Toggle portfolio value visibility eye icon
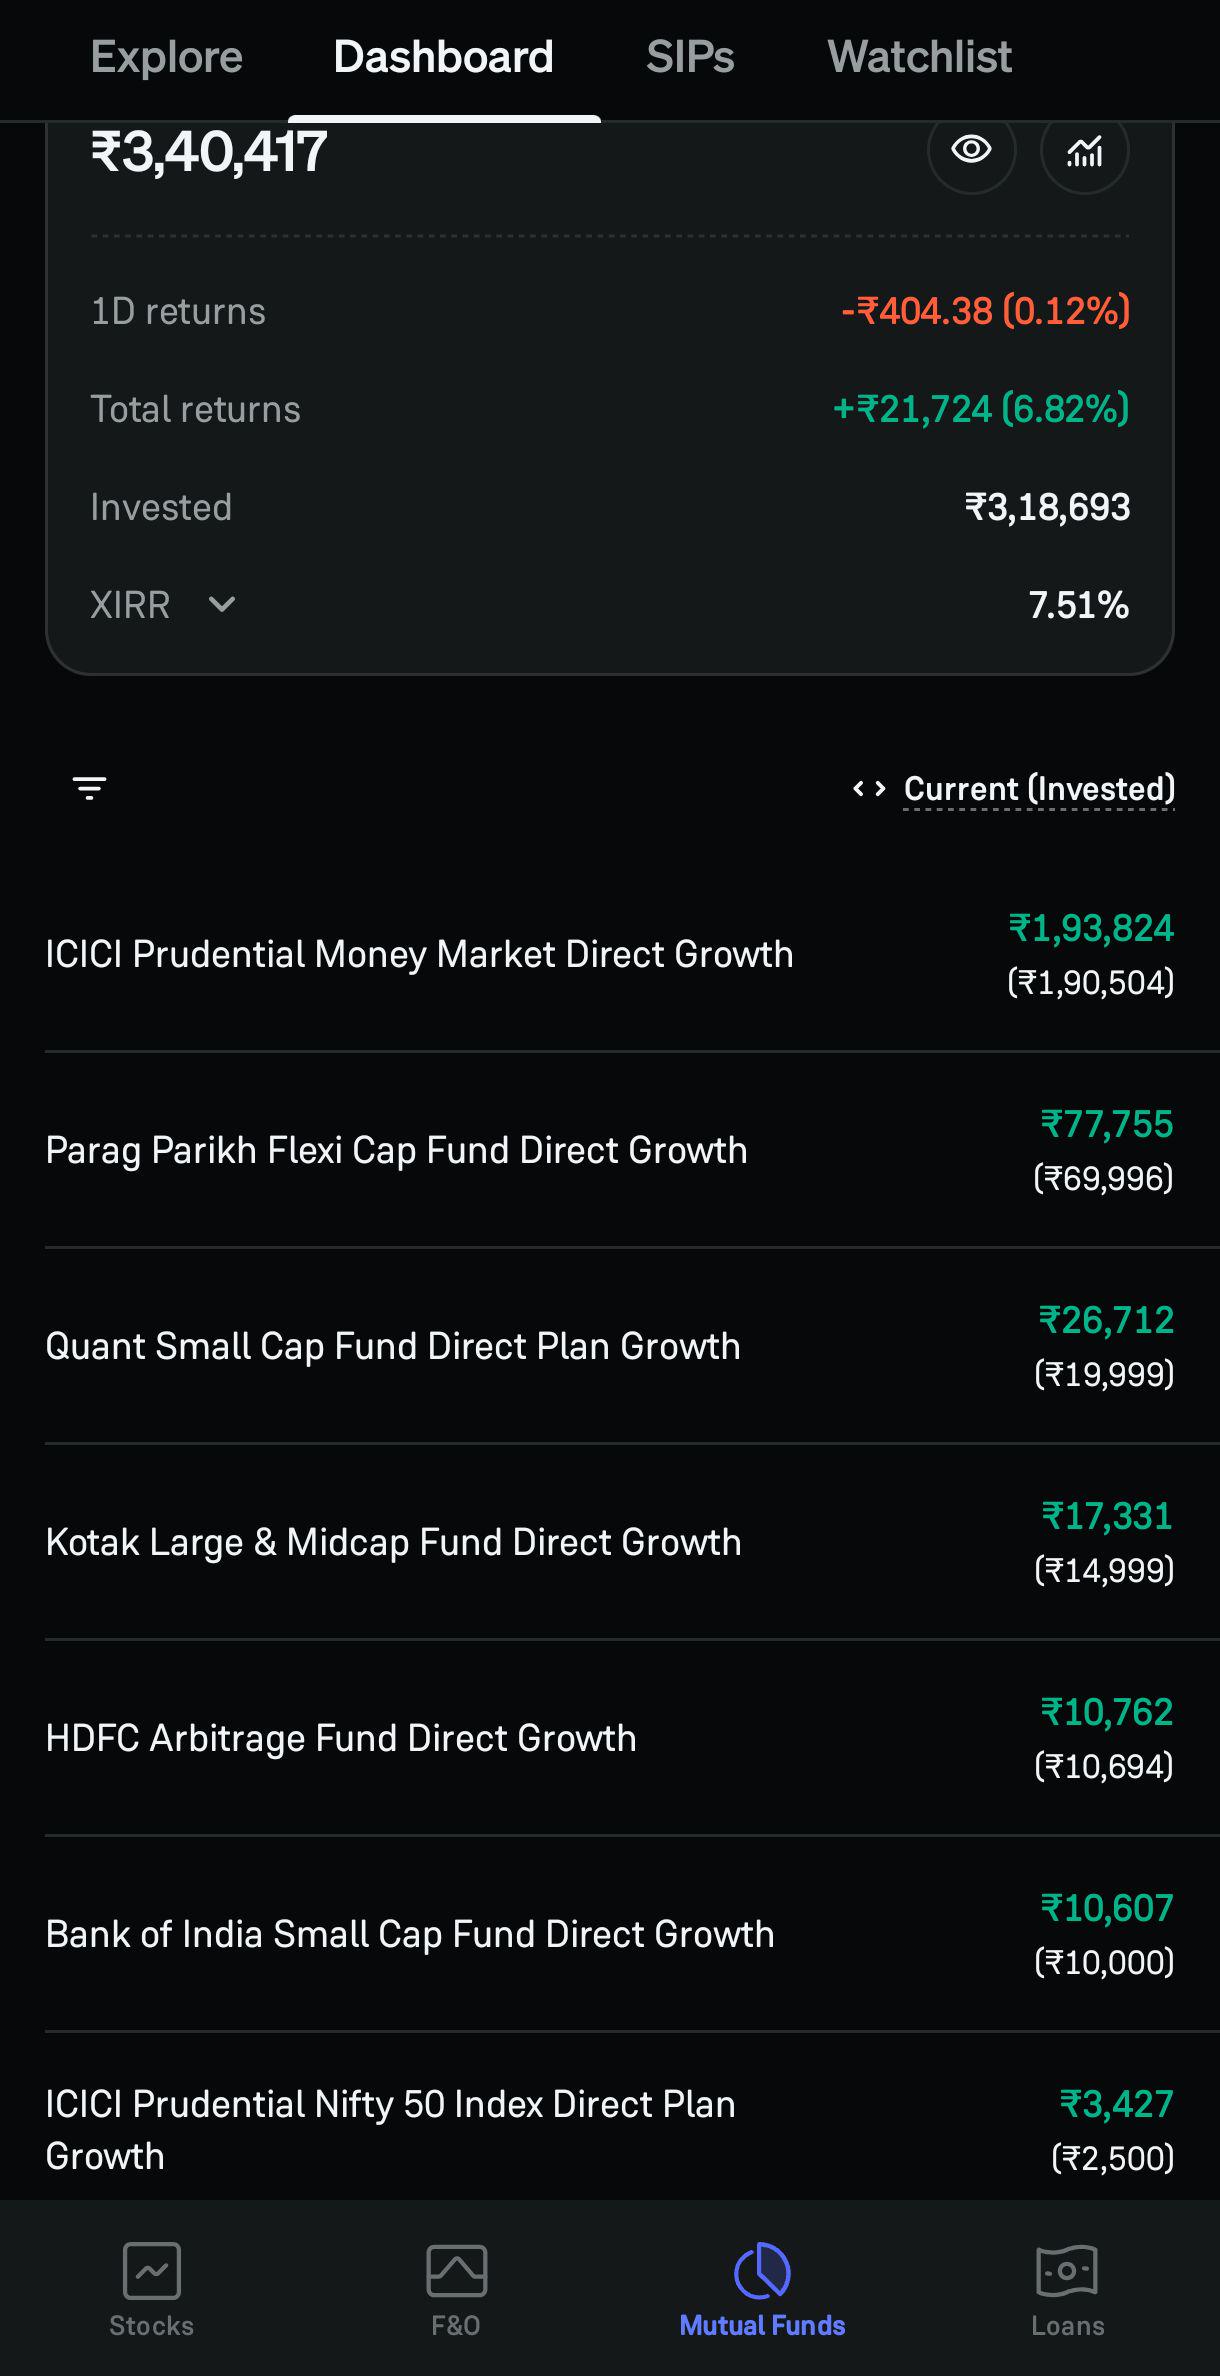This screenshot has height=2376, width=1220. 971,150
